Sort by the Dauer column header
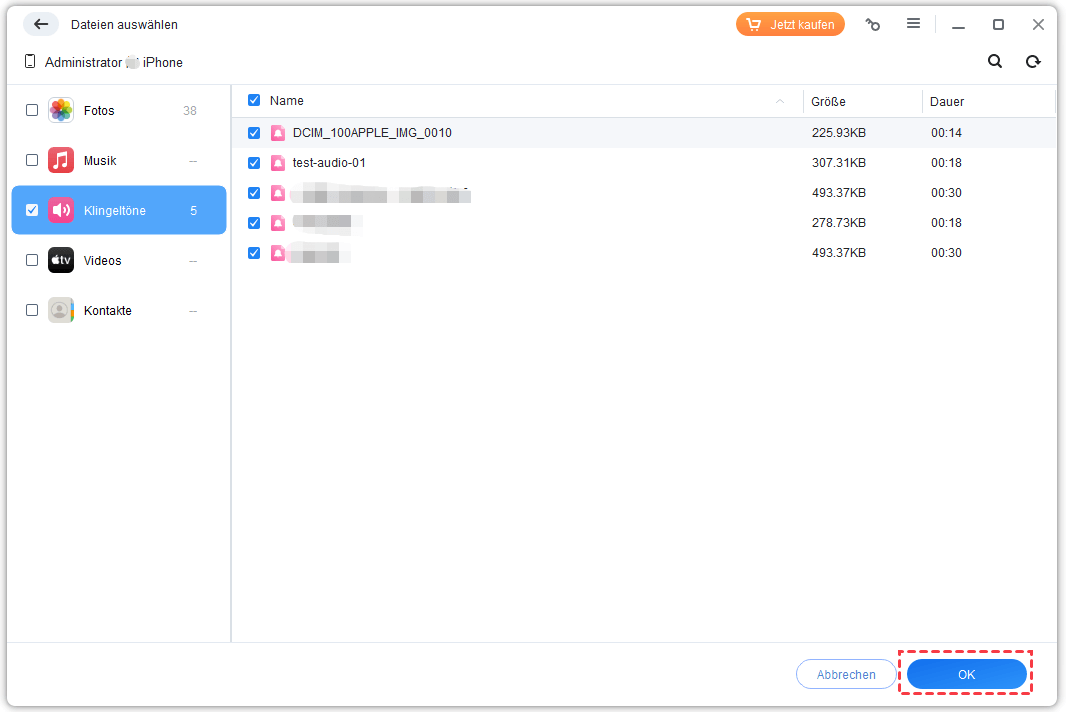 [x=947, y=102]
